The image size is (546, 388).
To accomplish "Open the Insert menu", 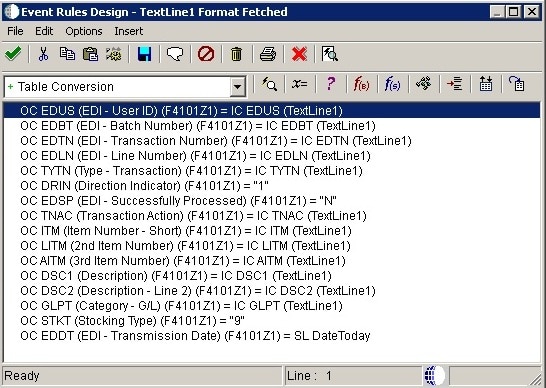I will [128, 31].
